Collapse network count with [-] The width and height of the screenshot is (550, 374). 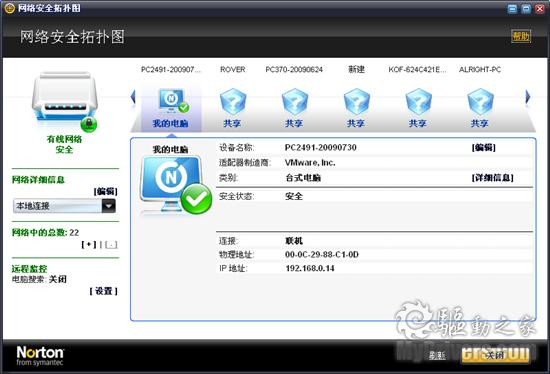[x=111, y=244]
